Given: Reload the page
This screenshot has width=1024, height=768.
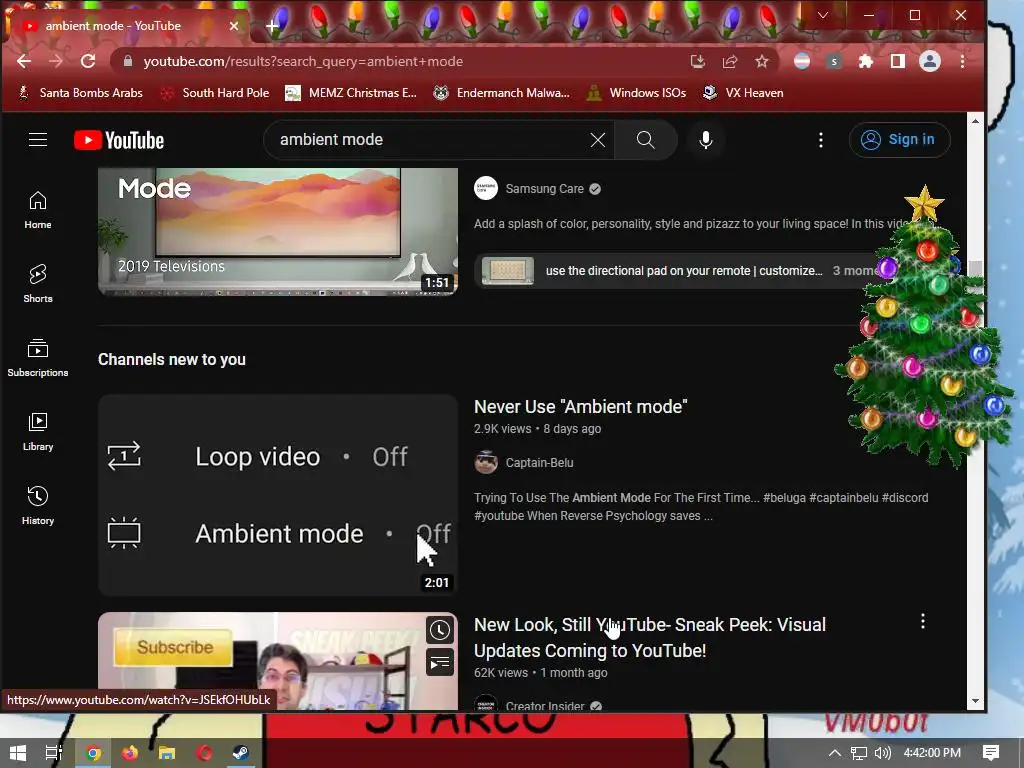Looking at the screenshot, I should click(x=88, y=61).
